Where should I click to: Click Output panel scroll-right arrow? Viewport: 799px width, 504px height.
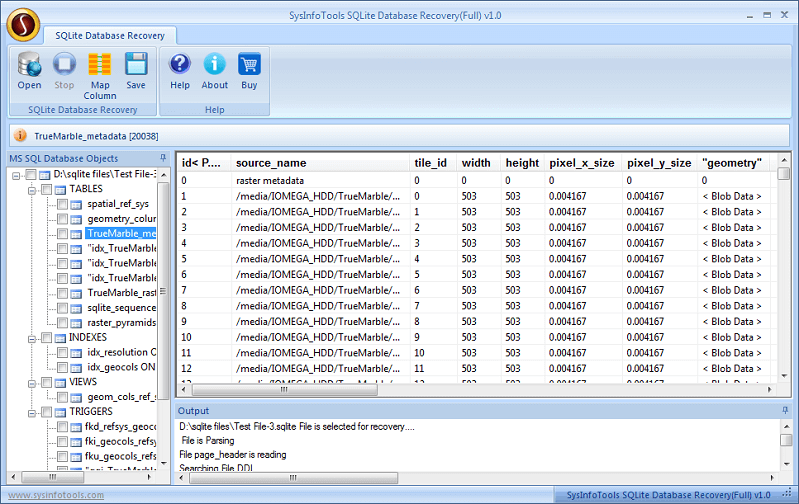coord(772,478)
